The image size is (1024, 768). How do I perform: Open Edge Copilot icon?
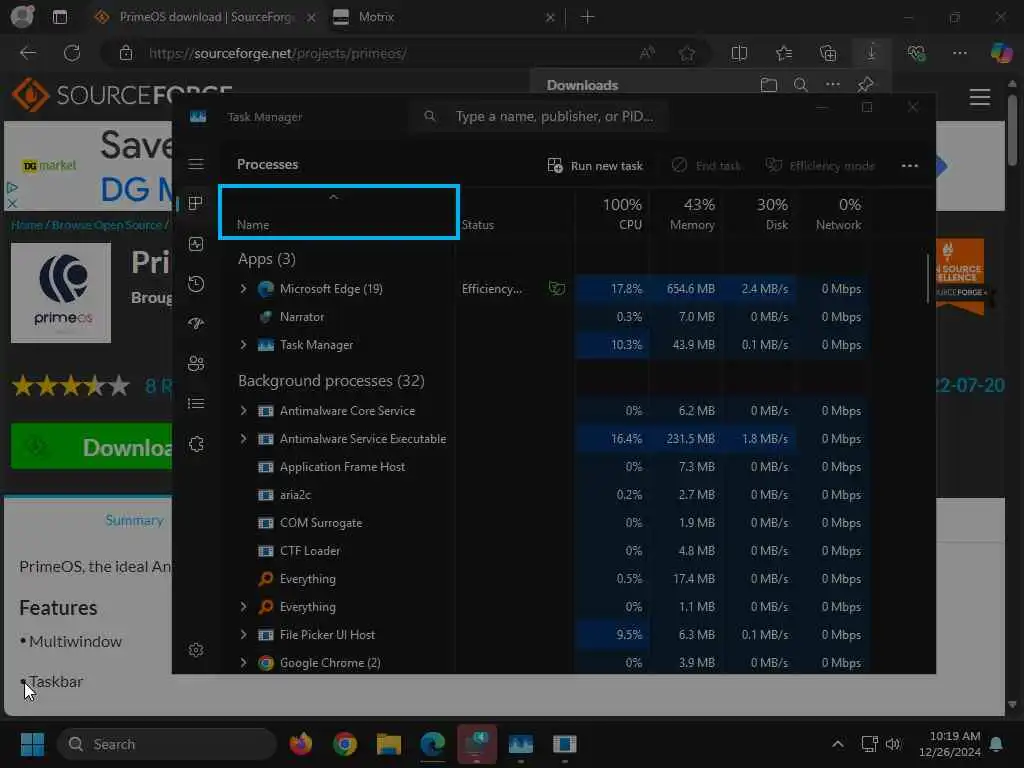[1000, 52]
